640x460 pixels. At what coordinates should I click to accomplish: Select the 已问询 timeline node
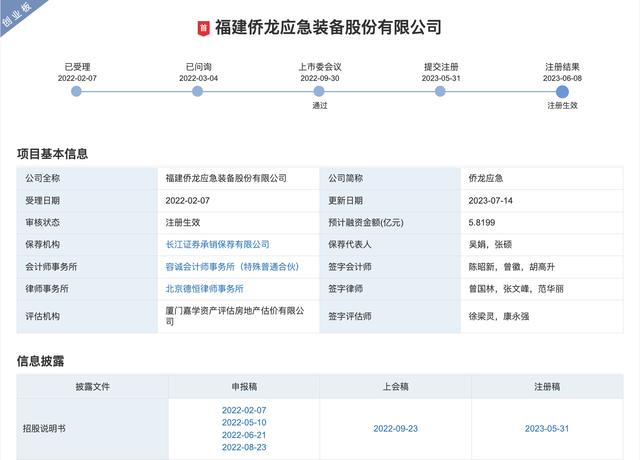pos(198,91)
